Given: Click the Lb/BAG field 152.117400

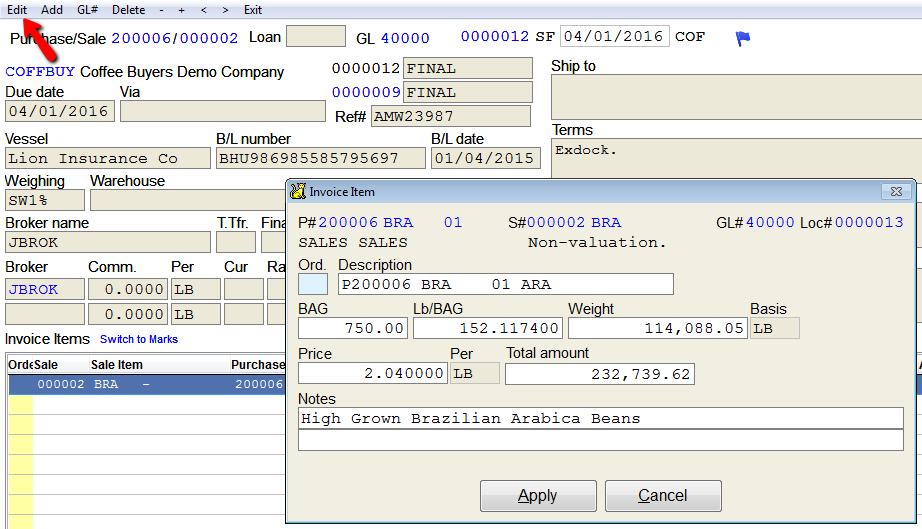Looking at the screenshot, I should tap(487, 328).
